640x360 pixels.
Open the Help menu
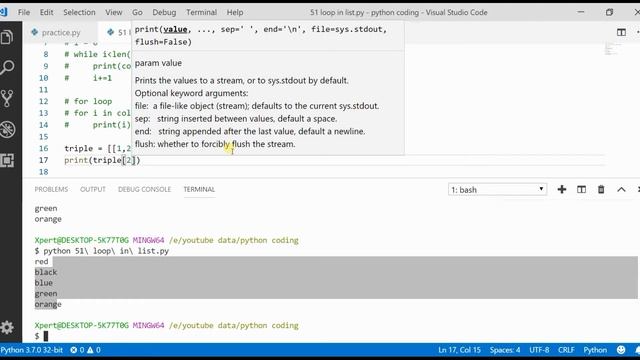[235, 12]
